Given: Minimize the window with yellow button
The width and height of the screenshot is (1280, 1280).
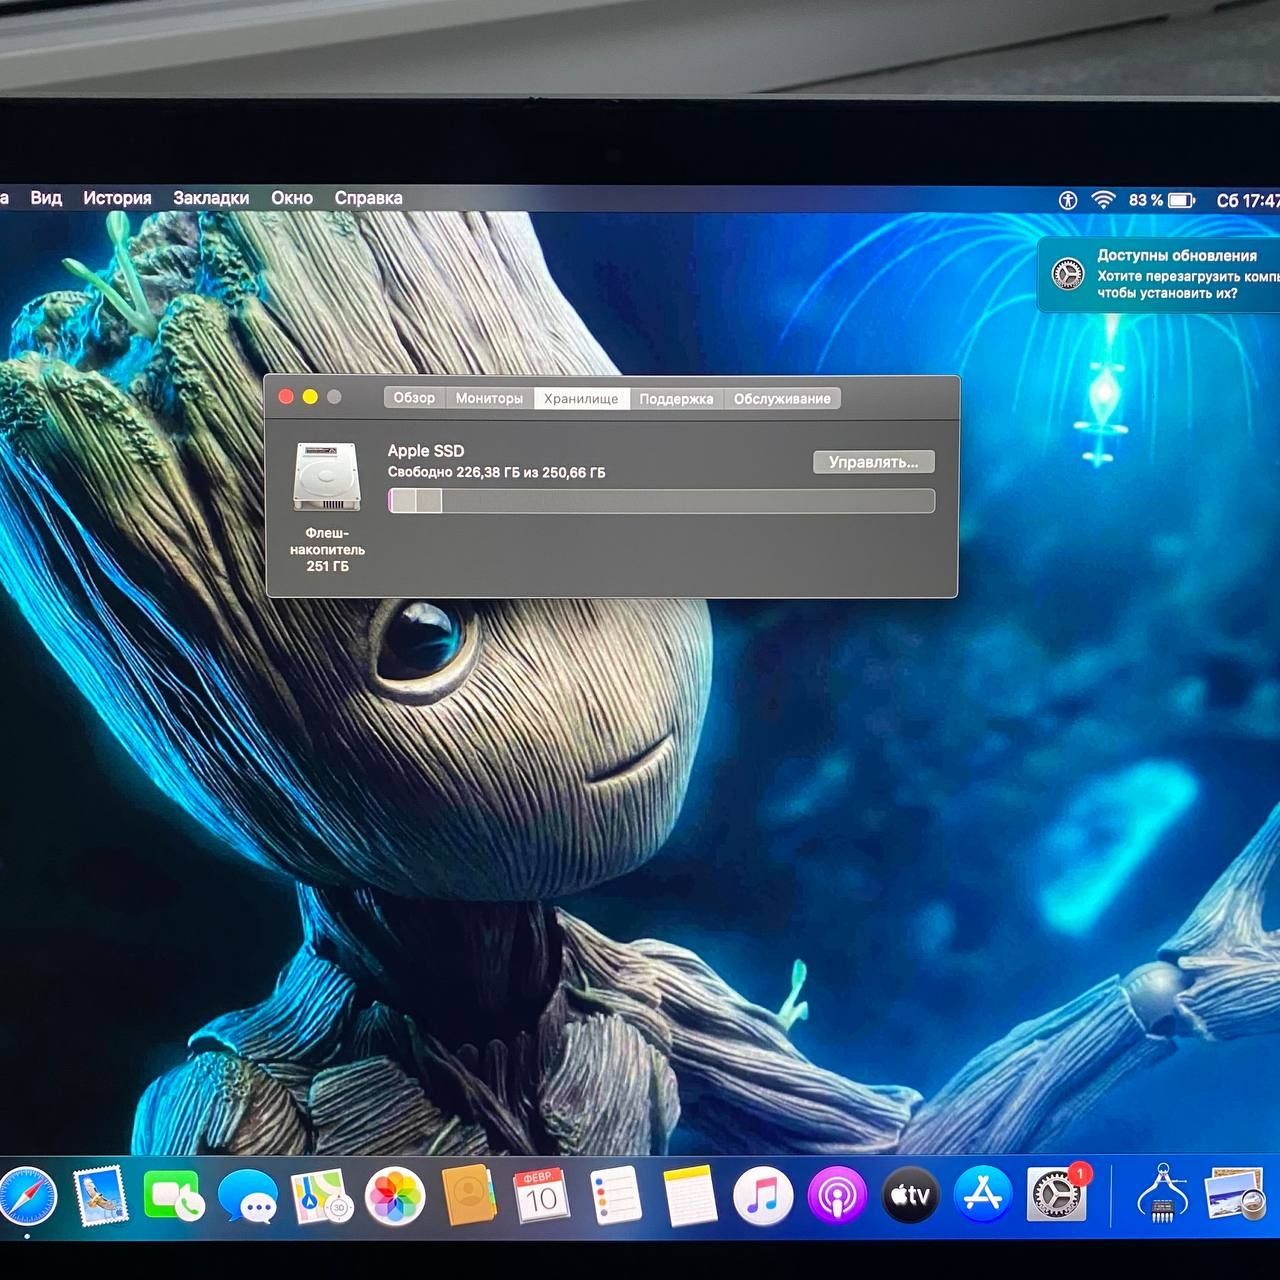Looking at the screenshot, I should point(310,397).
